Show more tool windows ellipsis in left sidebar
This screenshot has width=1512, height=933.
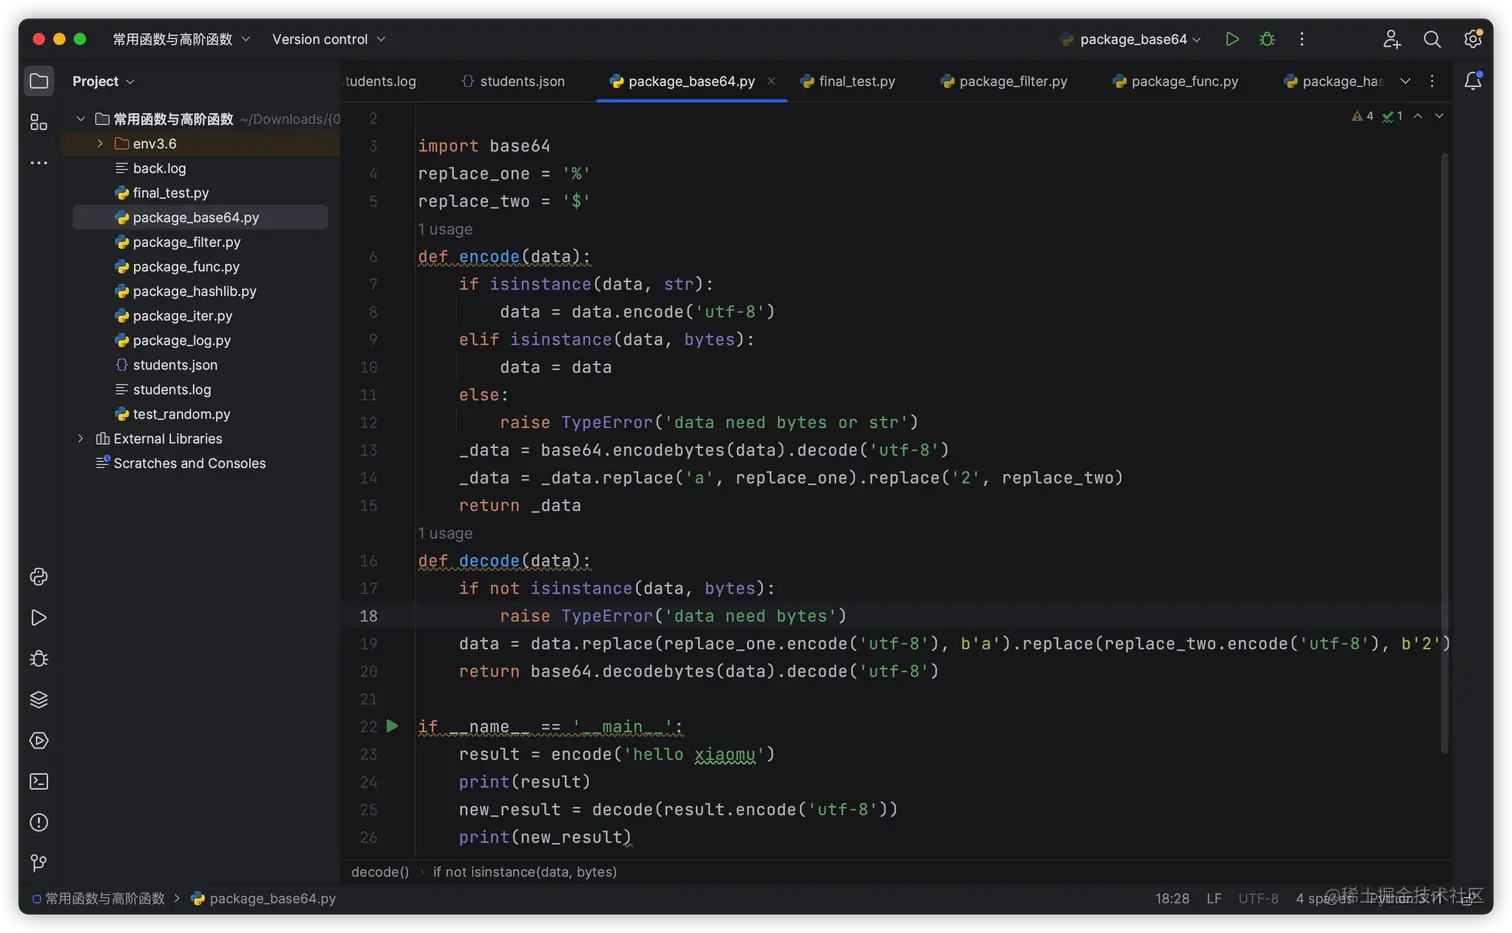39,162
